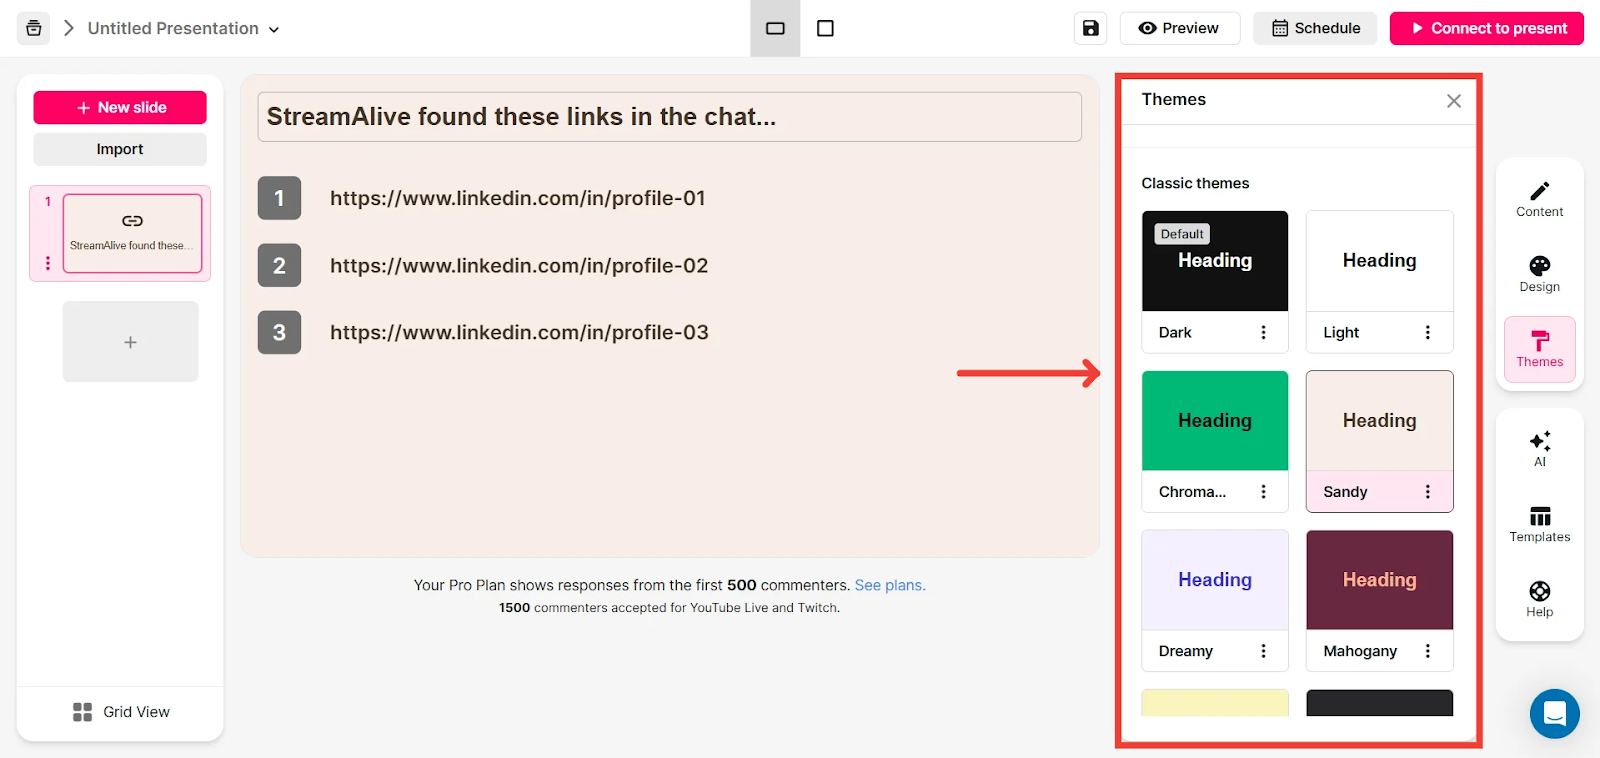
Task: Open the Help tab
Action: (x=1539, y=599)
